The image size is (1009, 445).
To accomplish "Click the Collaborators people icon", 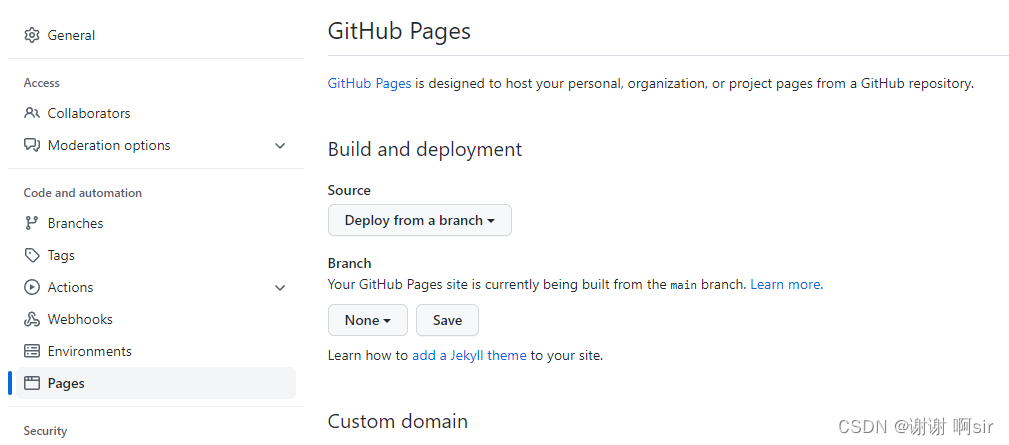I will tap(32, 113).
